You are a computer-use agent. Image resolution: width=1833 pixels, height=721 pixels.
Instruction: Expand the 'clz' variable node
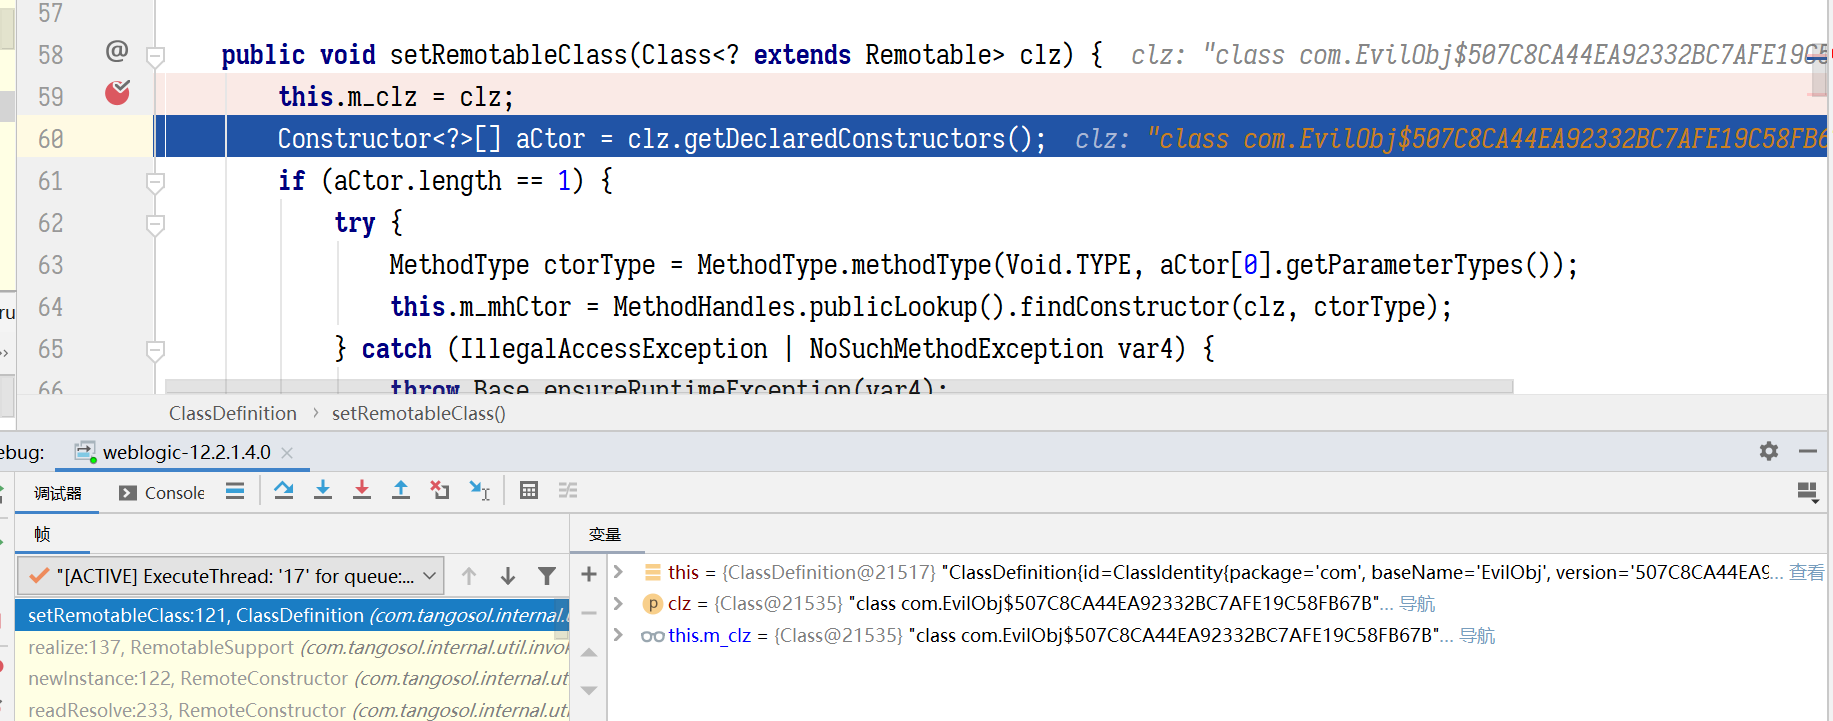619,603
